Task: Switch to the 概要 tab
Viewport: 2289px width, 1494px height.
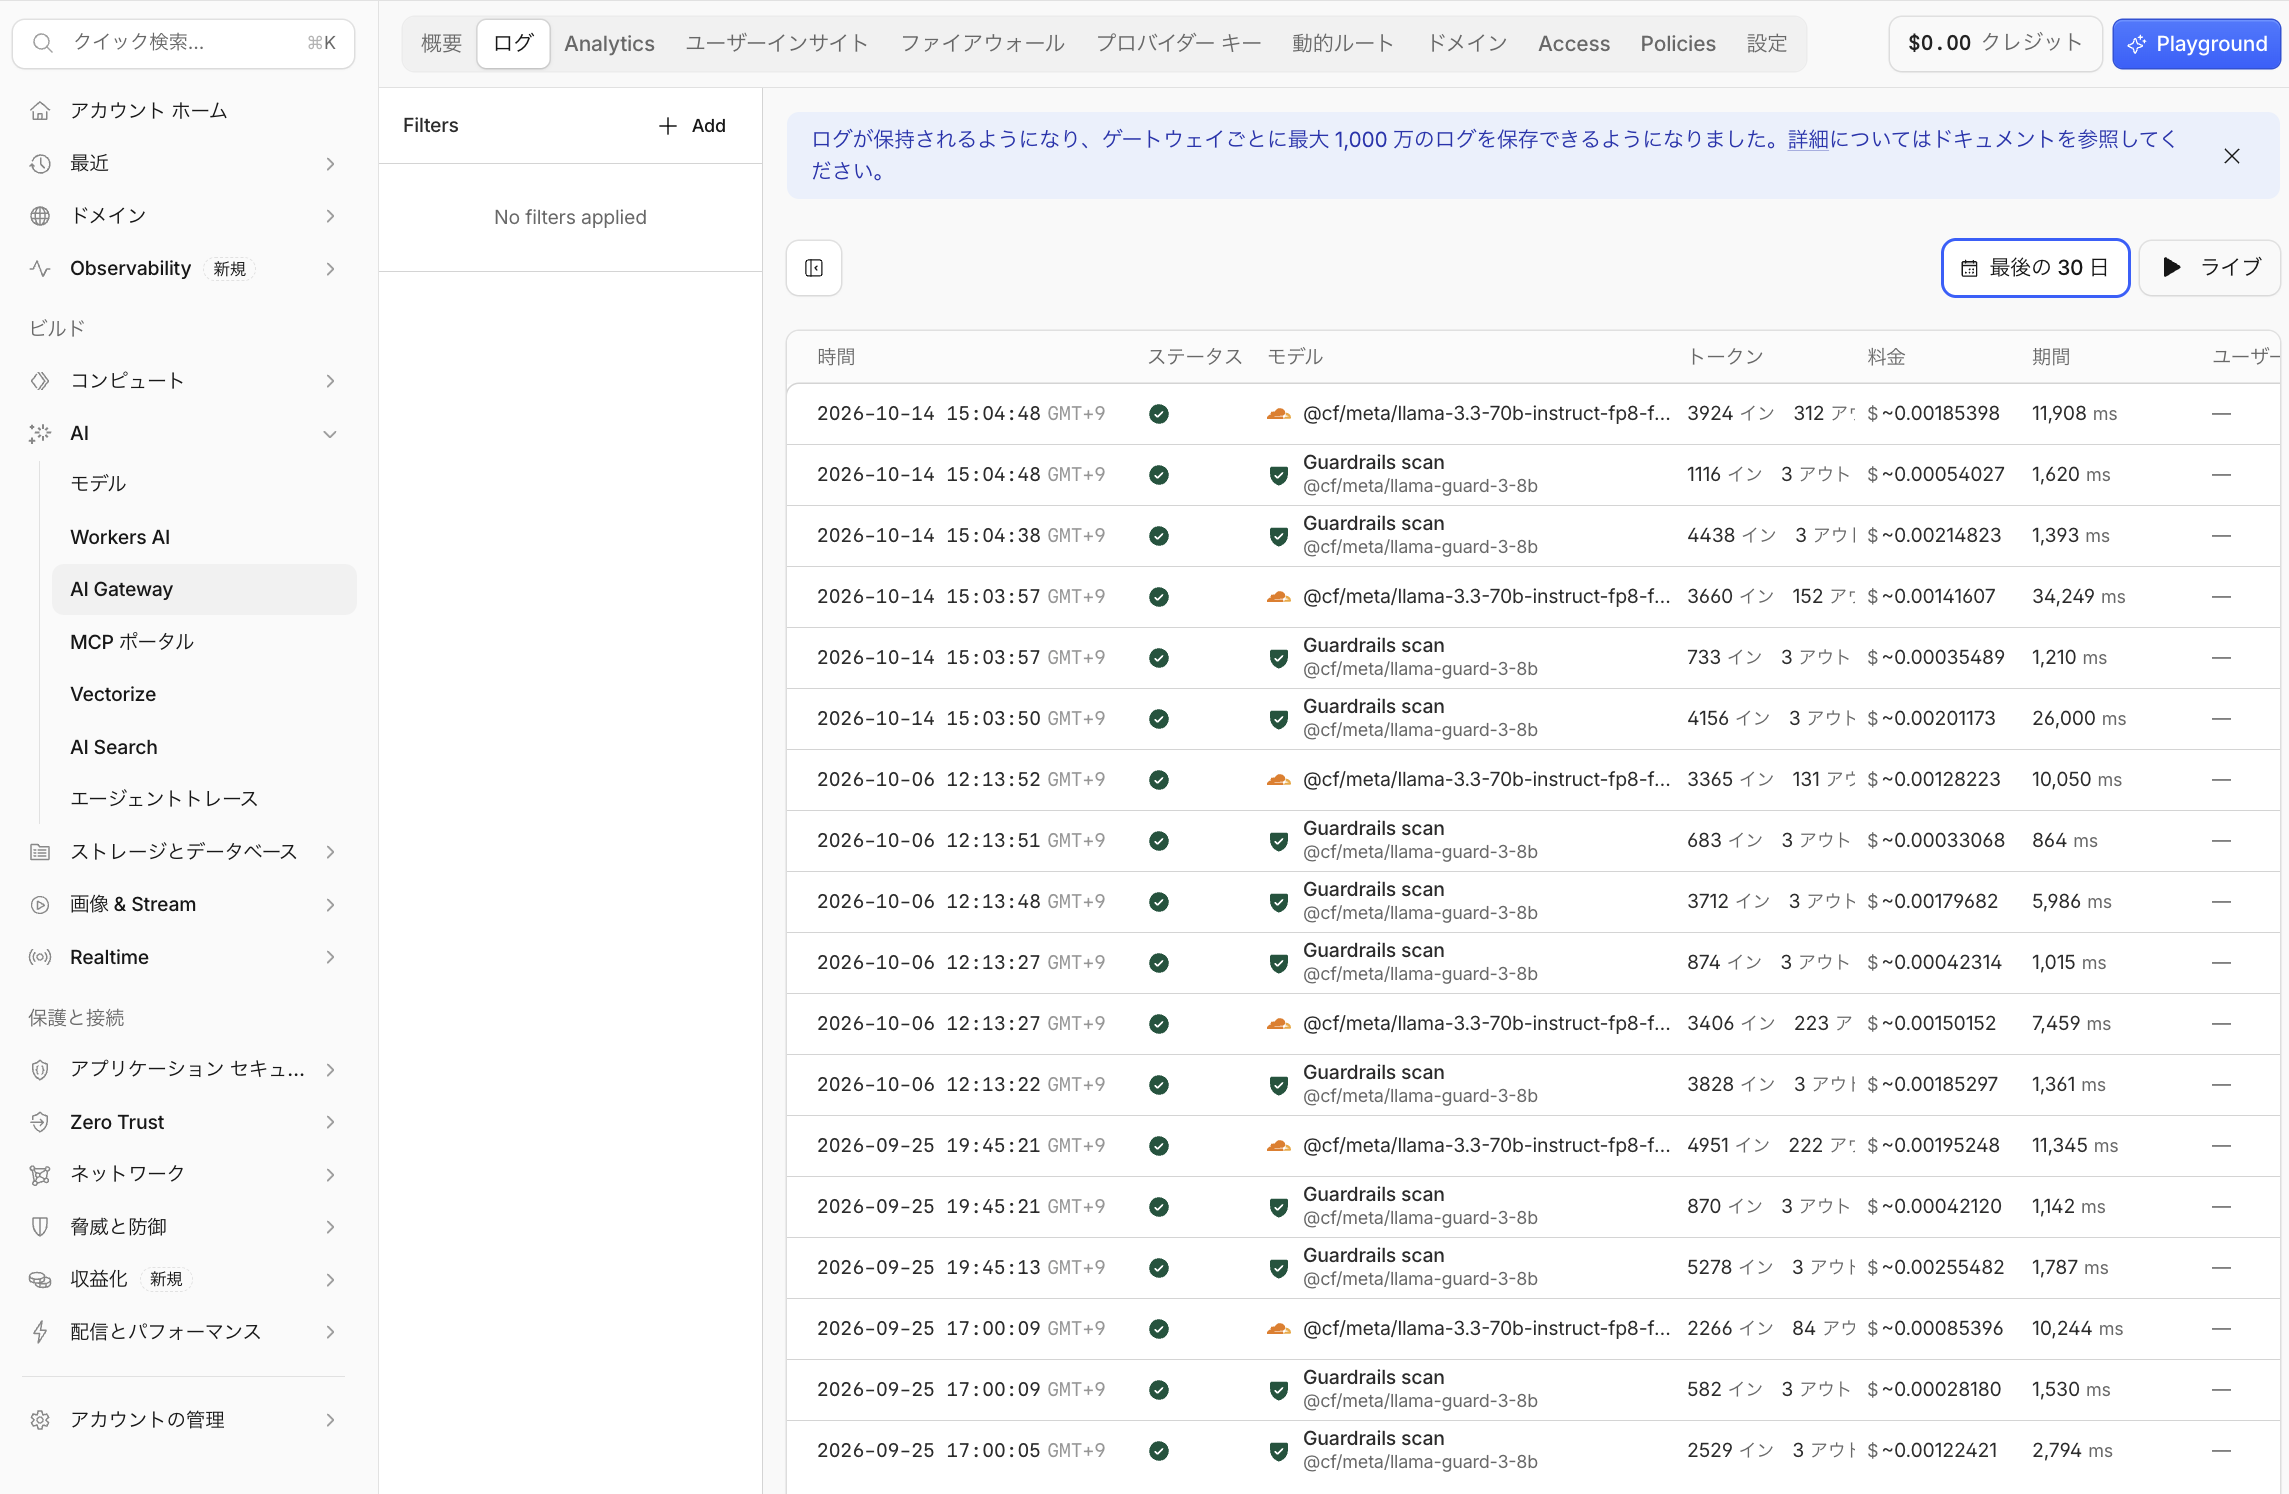Action: click(441, 44)
